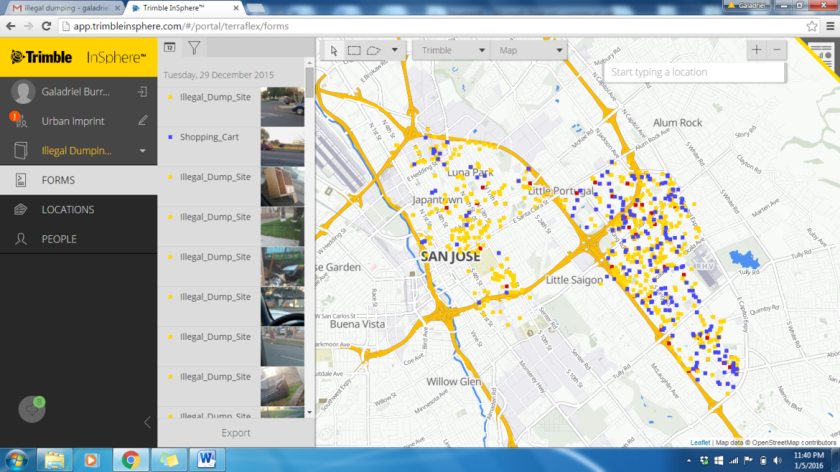Click the location search field
This screenshot has width=840, height=472.
click(x=695, y=72)
